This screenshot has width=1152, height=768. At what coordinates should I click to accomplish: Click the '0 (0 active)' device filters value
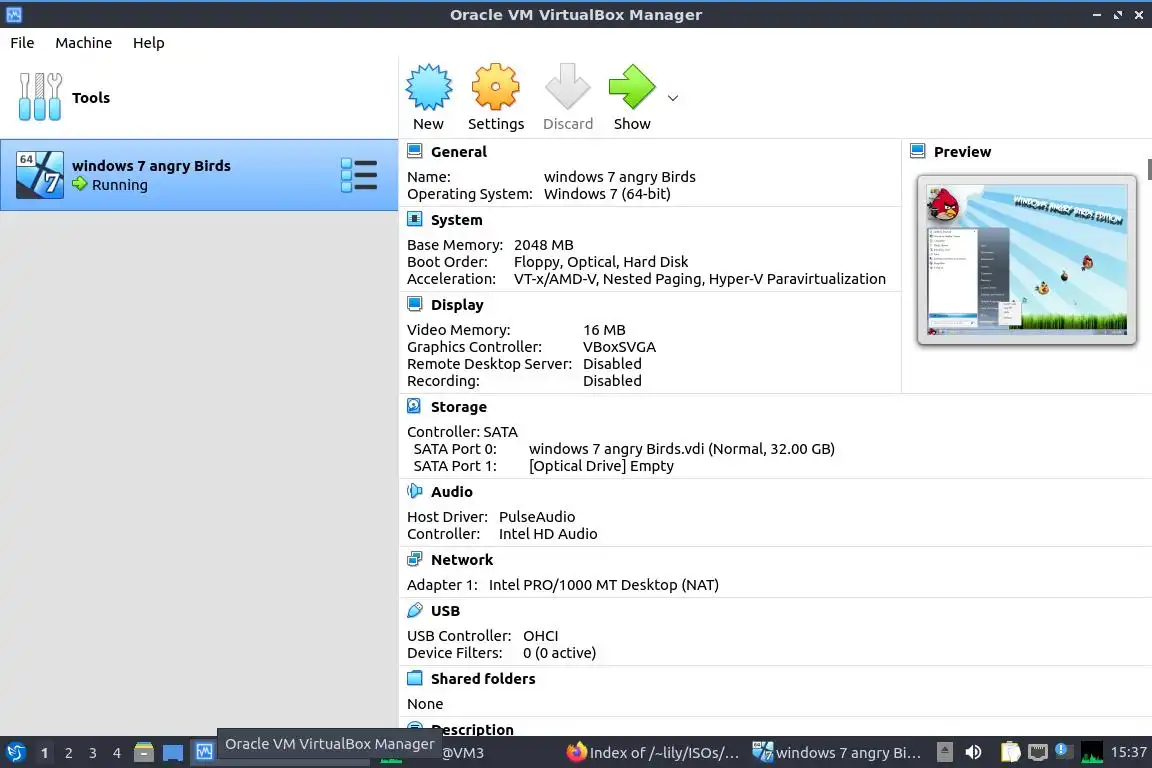(559, 653)
